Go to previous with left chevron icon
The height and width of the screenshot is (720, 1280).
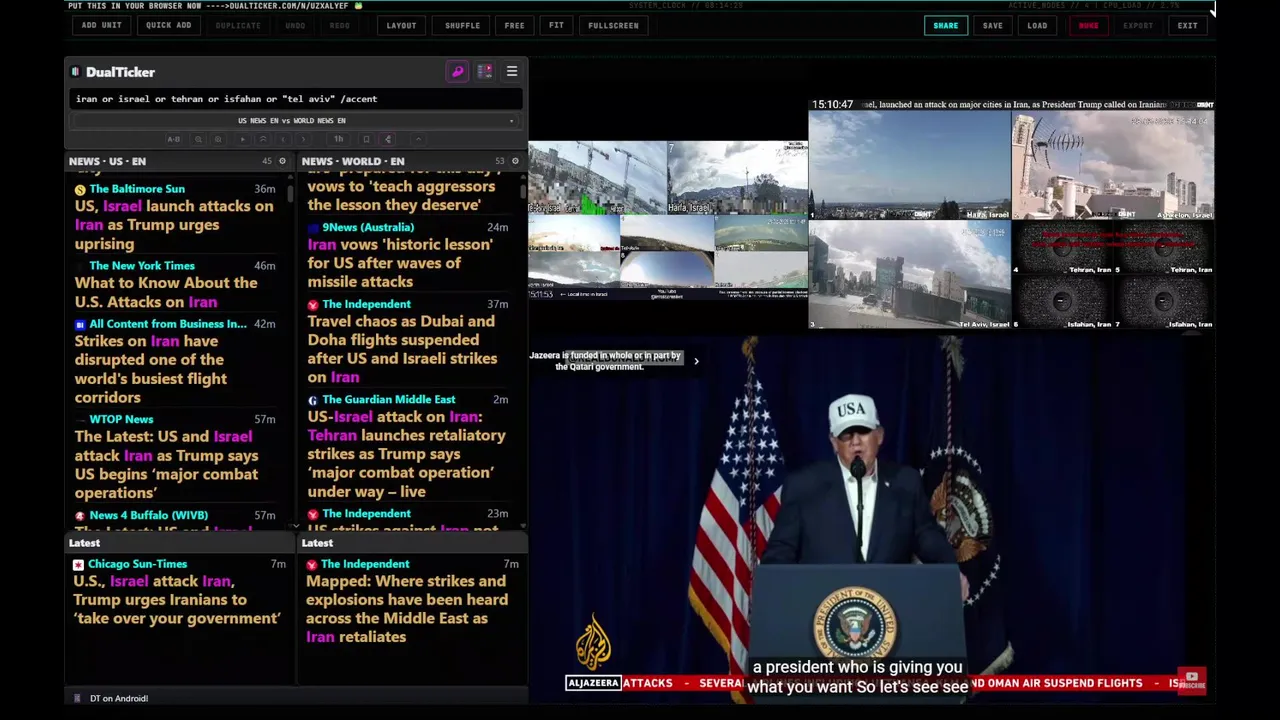coord(283,139)
